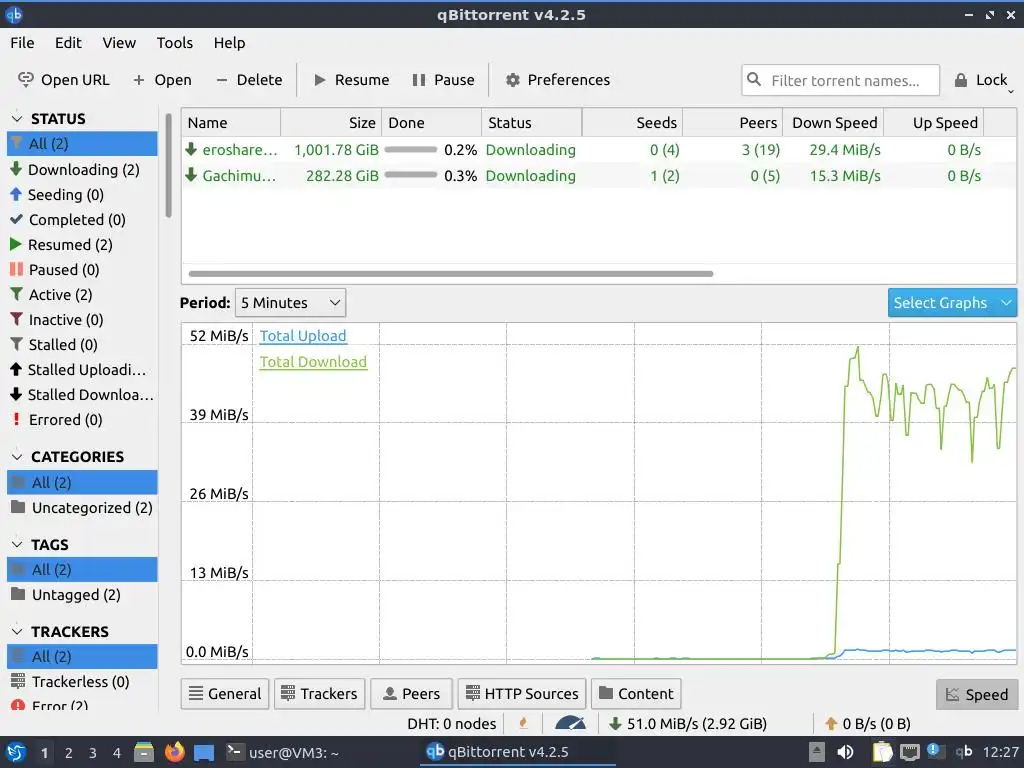Sort torrents by Down Speed column
1024x768 pixels.
834,123
